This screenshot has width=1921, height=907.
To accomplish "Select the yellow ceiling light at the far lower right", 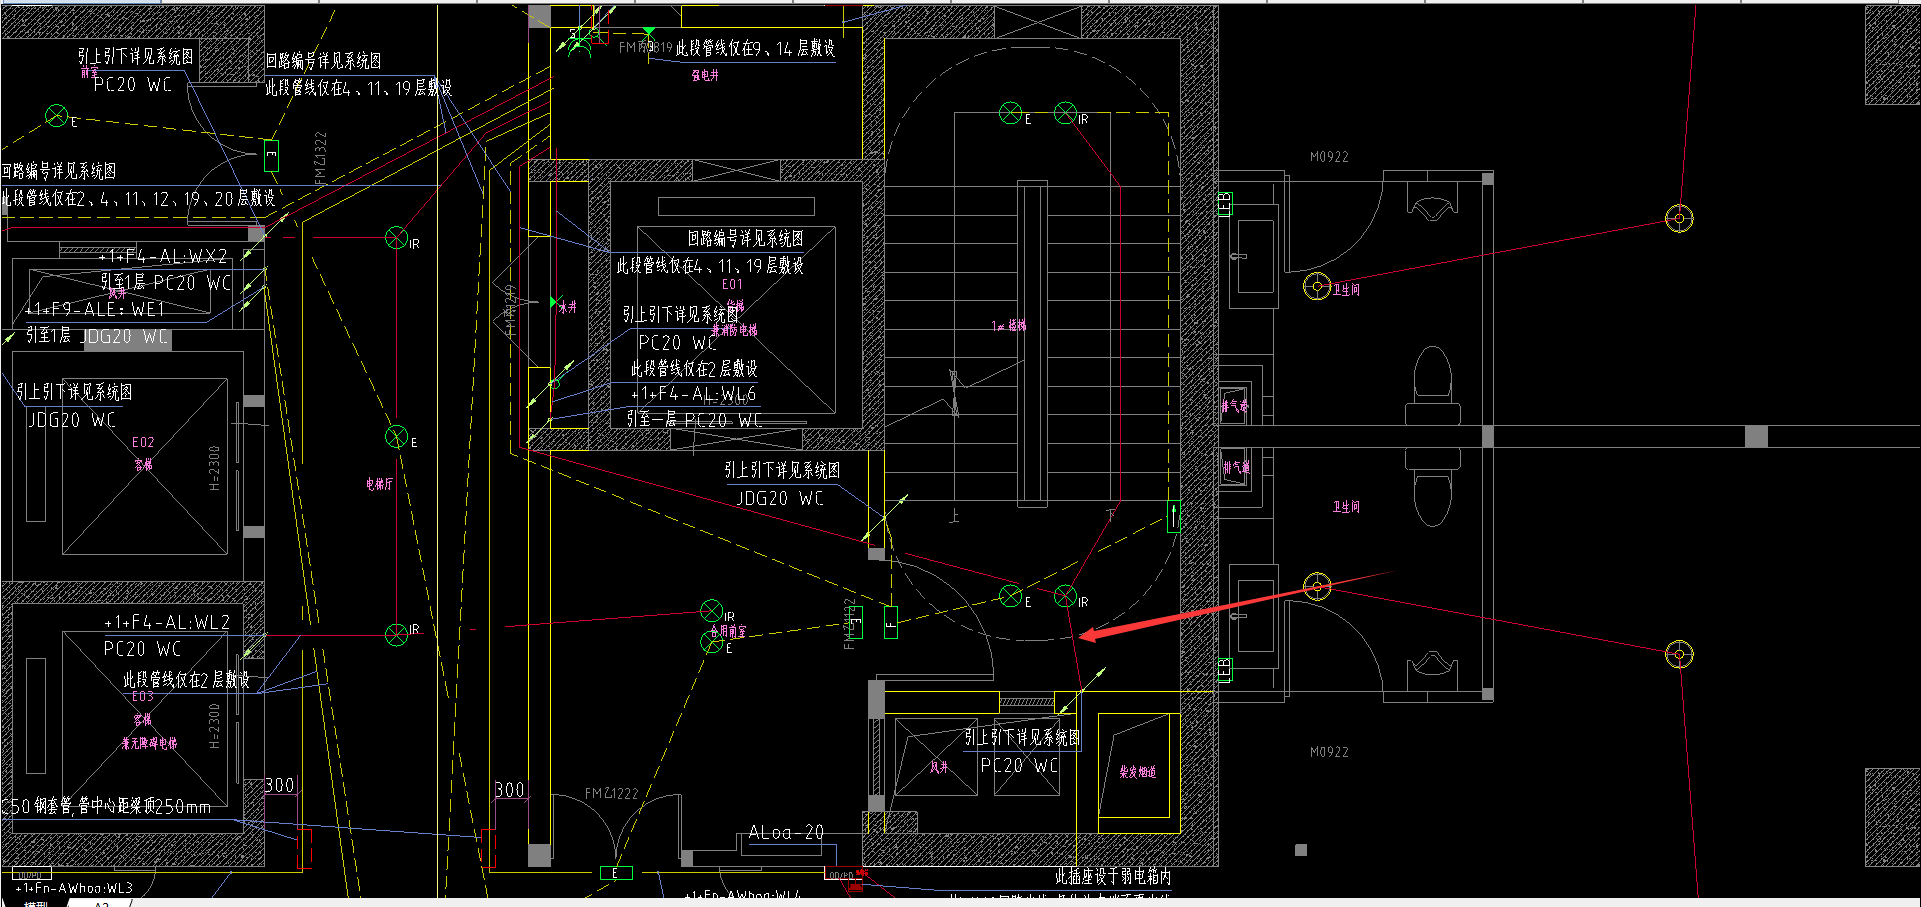I will point(1679,655).
